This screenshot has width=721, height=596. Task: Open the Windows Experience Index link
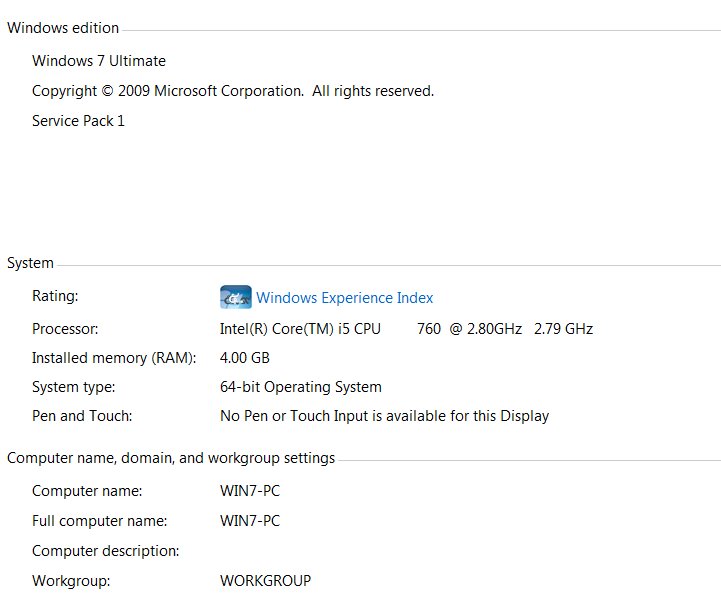[344, 298]
